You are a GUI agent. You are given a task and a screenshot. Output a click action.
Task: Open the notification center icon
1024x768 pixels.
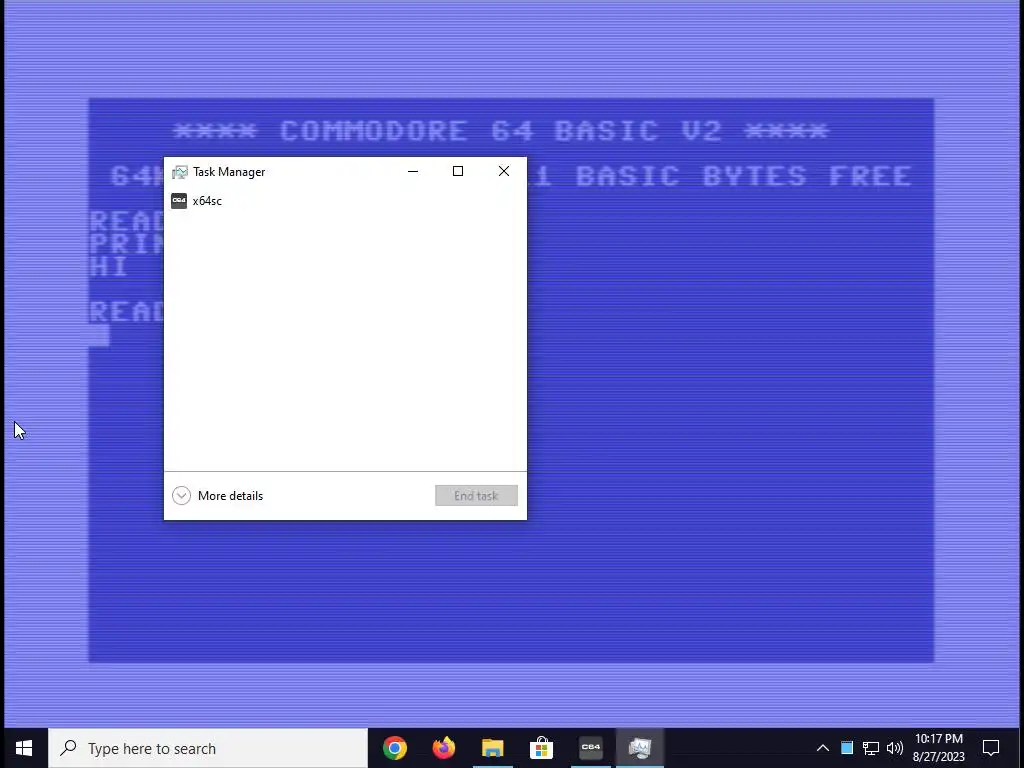coord(991,748)
